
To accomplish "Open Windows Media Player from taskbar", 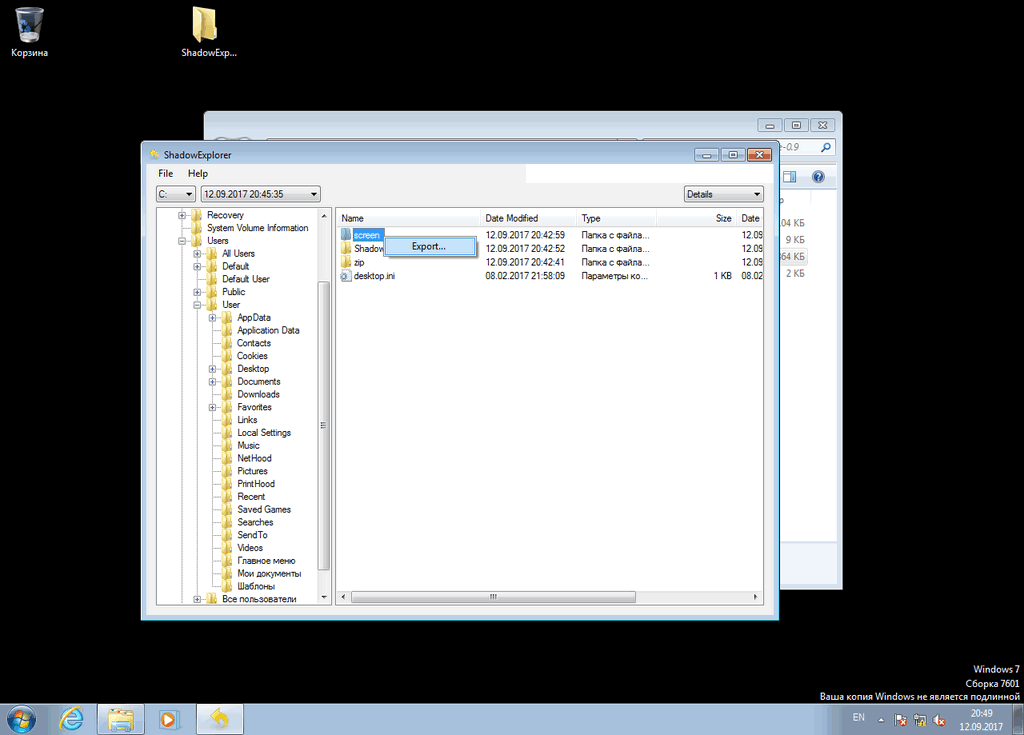I will (x=169, y=719).
